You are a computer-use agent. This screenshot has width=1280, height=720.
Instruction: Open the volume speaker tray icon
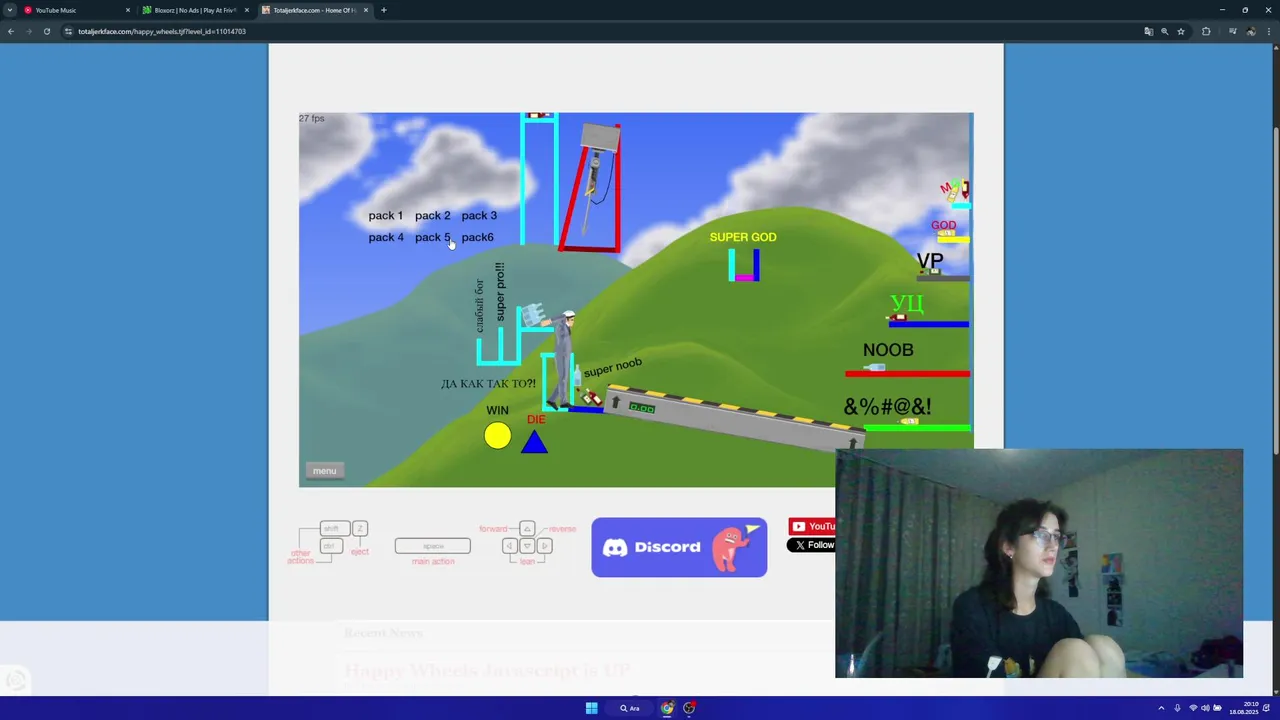pos(1204,708)
